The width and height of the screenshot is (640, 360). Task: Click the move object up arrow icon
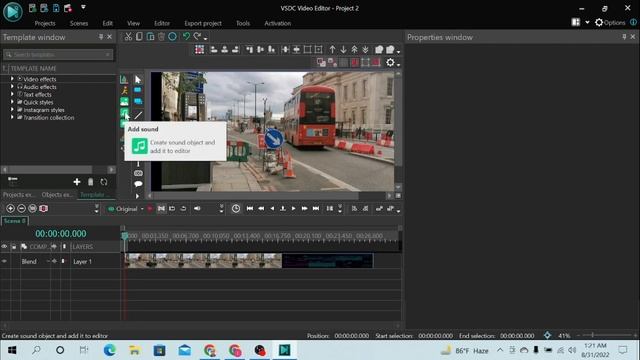click(x=332, y=49)
